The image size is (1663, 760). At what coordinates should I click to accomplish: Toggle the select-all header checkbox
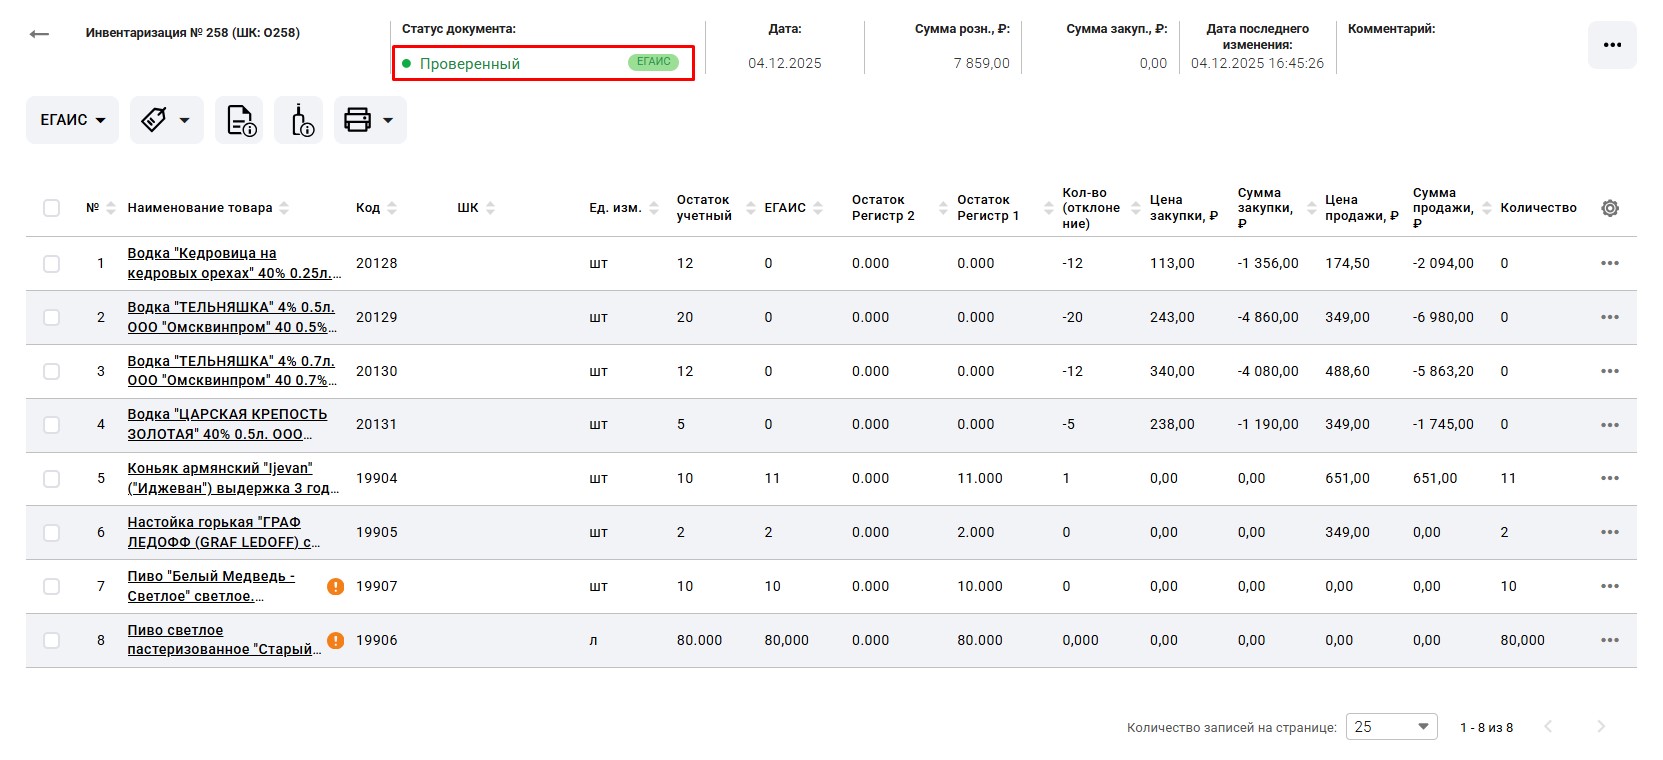pos(51,208)
